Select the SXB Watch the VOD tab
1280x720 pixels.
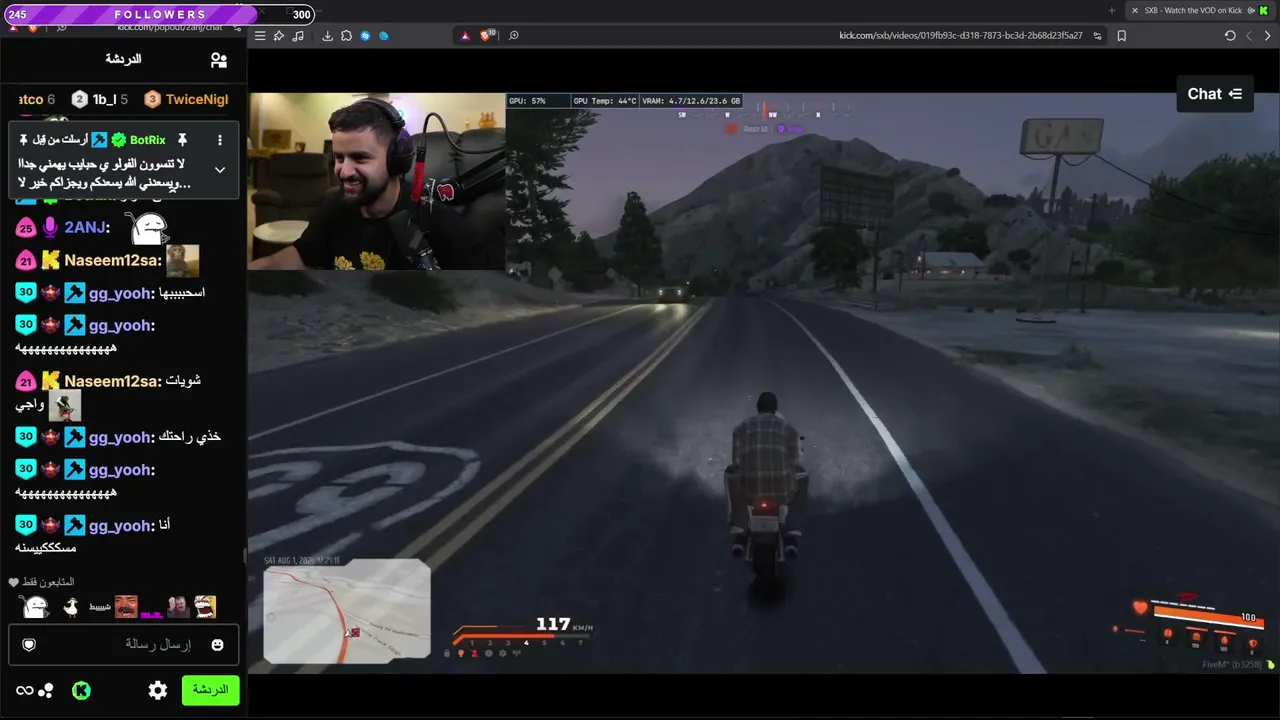pyautogui.click(x=1200, y=11)
